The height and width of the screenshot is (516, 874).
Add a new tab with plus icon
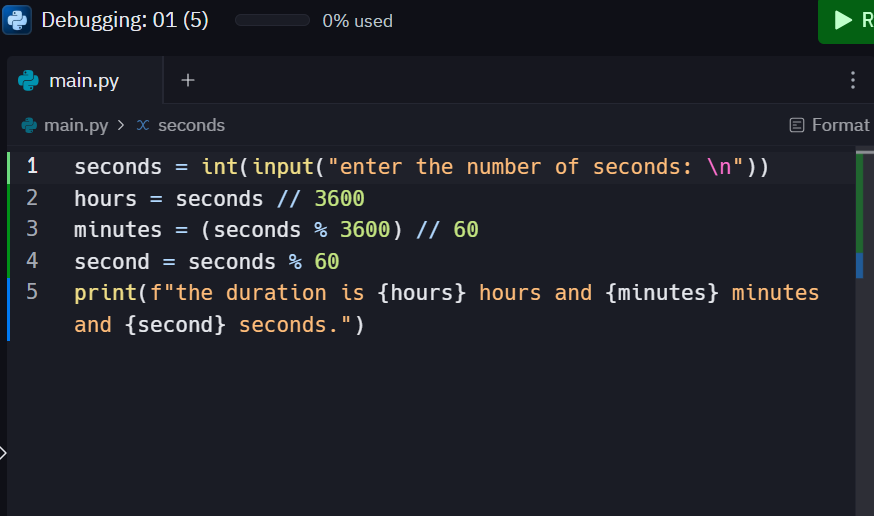188,80
